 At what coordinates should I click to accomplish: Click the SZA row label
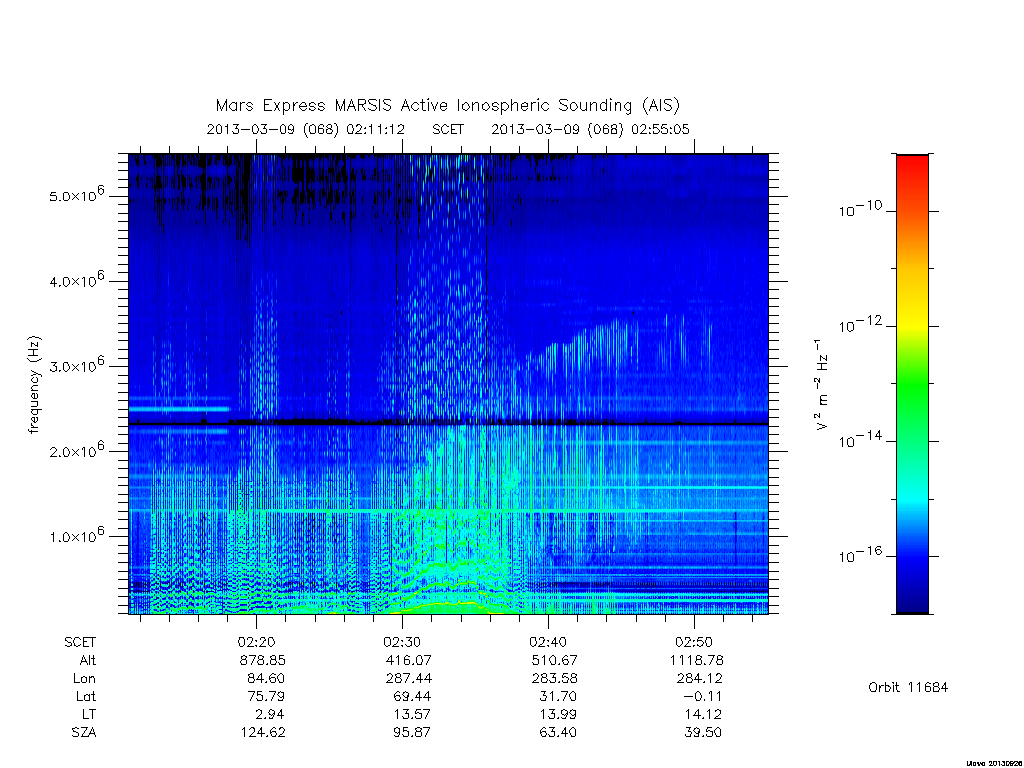click(84, 733)
